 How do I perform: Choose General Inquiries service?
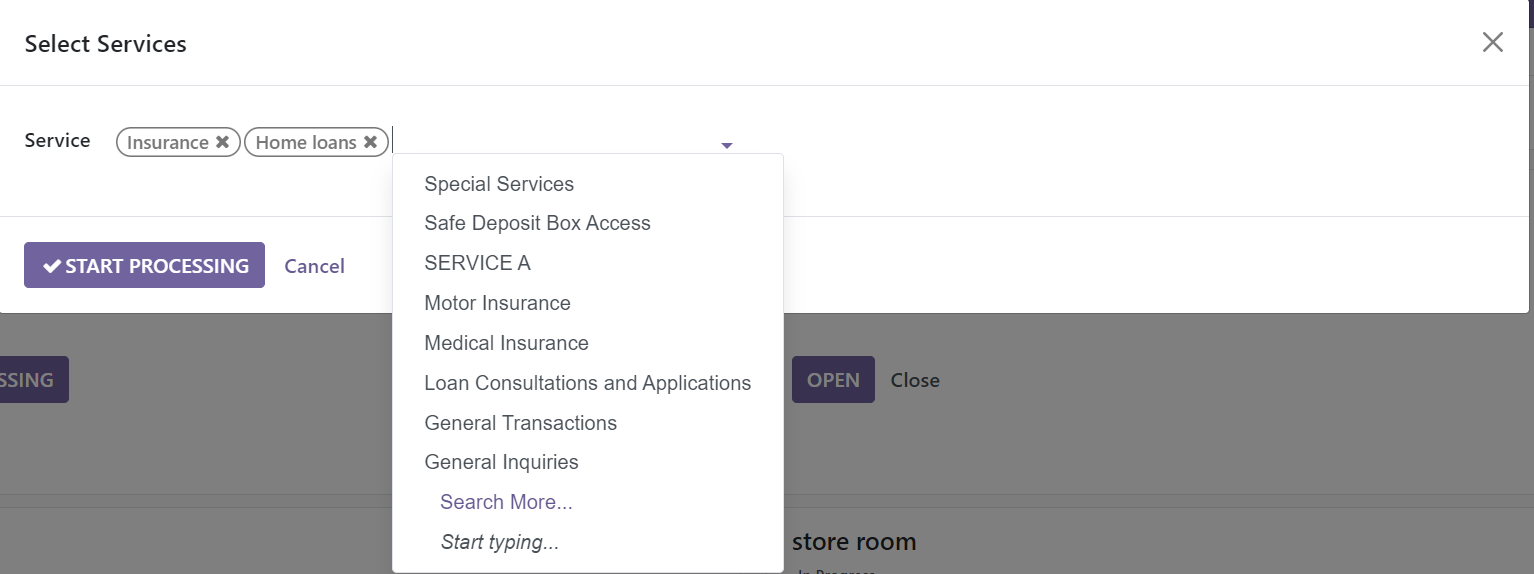tap(501, 462)
